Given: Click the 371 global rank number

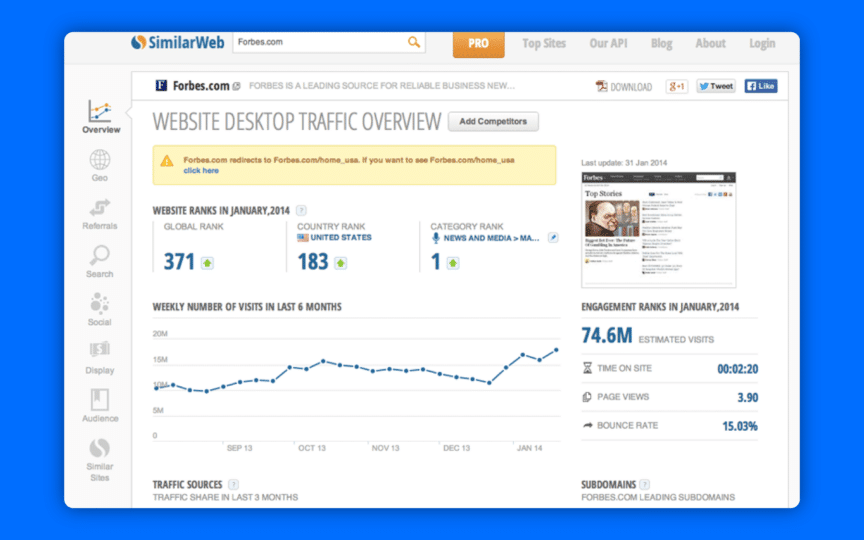Looking at the screenshot, I should coord(179,262).
